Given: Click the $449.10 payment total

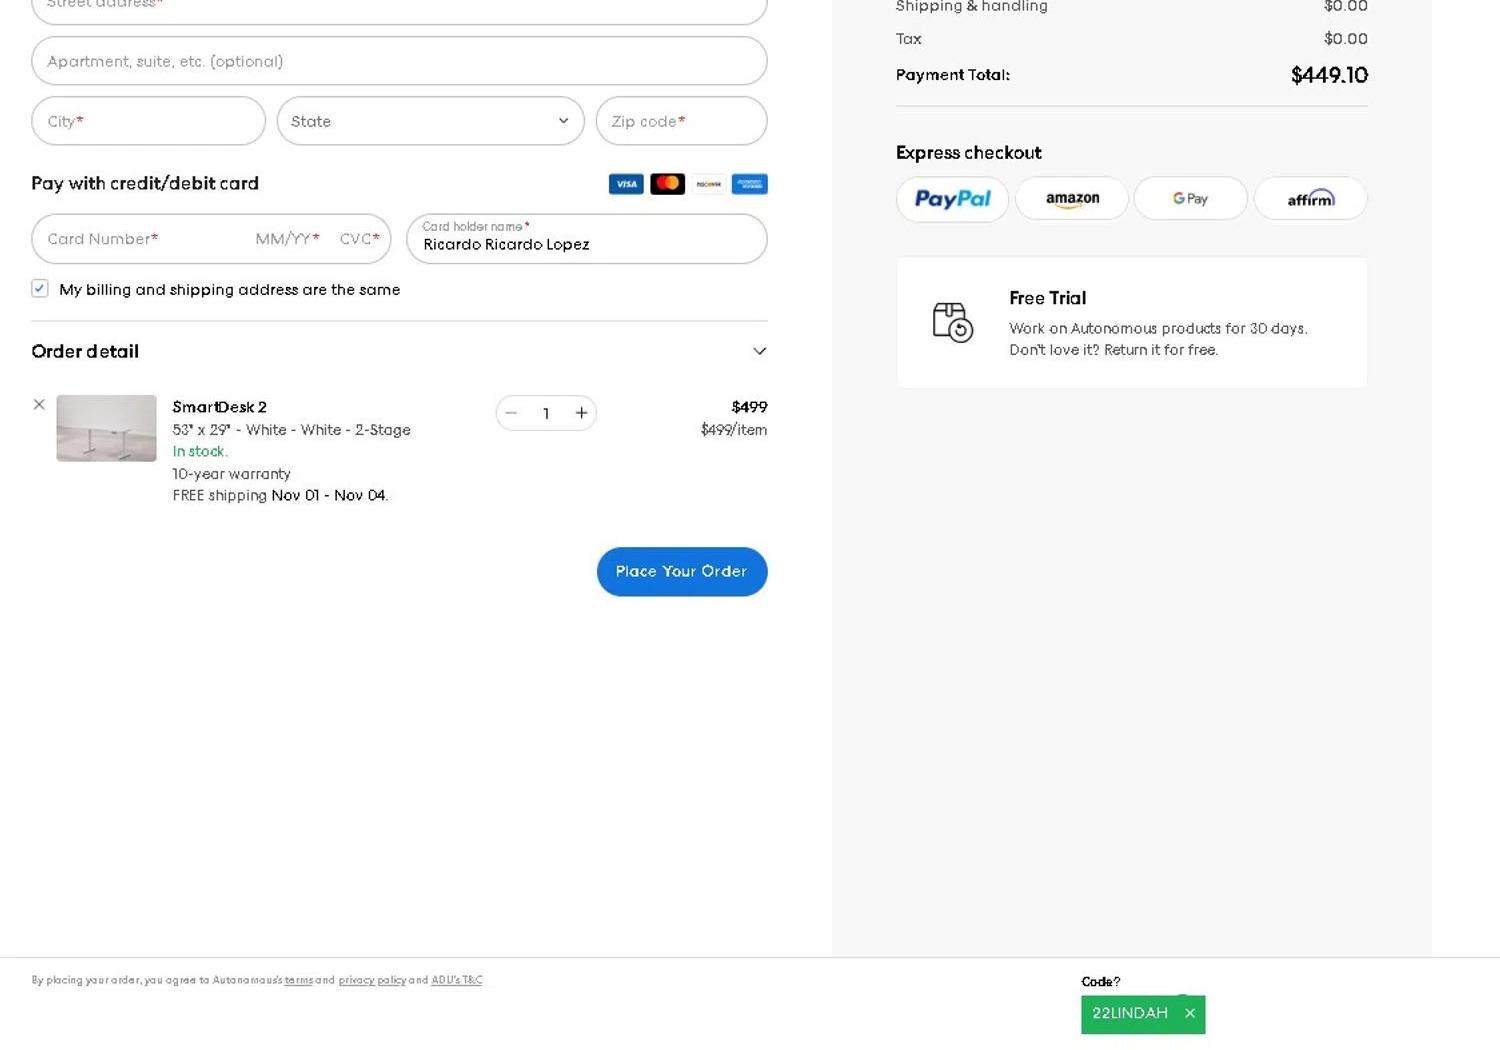Looking at the screenshot, I should pos(1329,75).
